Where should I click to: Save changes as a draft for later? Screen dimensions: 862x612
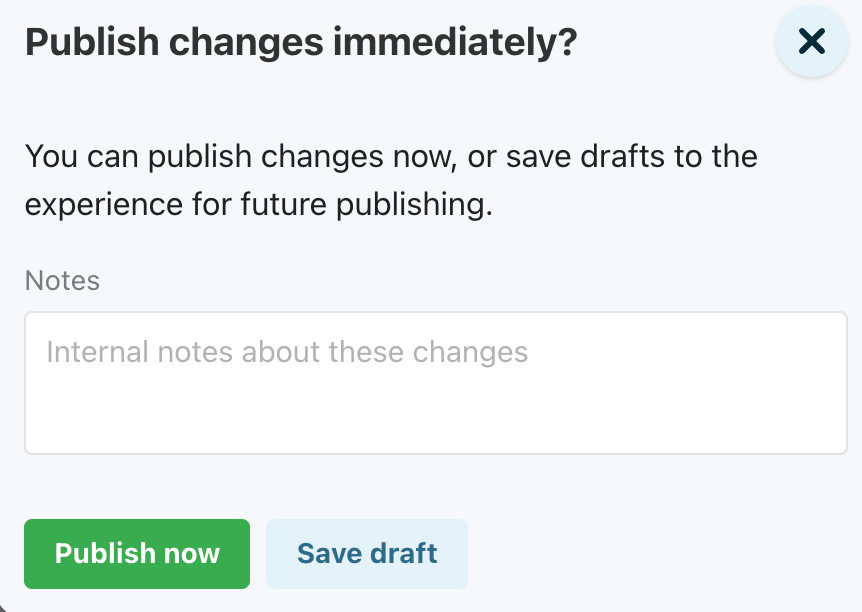pos(367,554)
